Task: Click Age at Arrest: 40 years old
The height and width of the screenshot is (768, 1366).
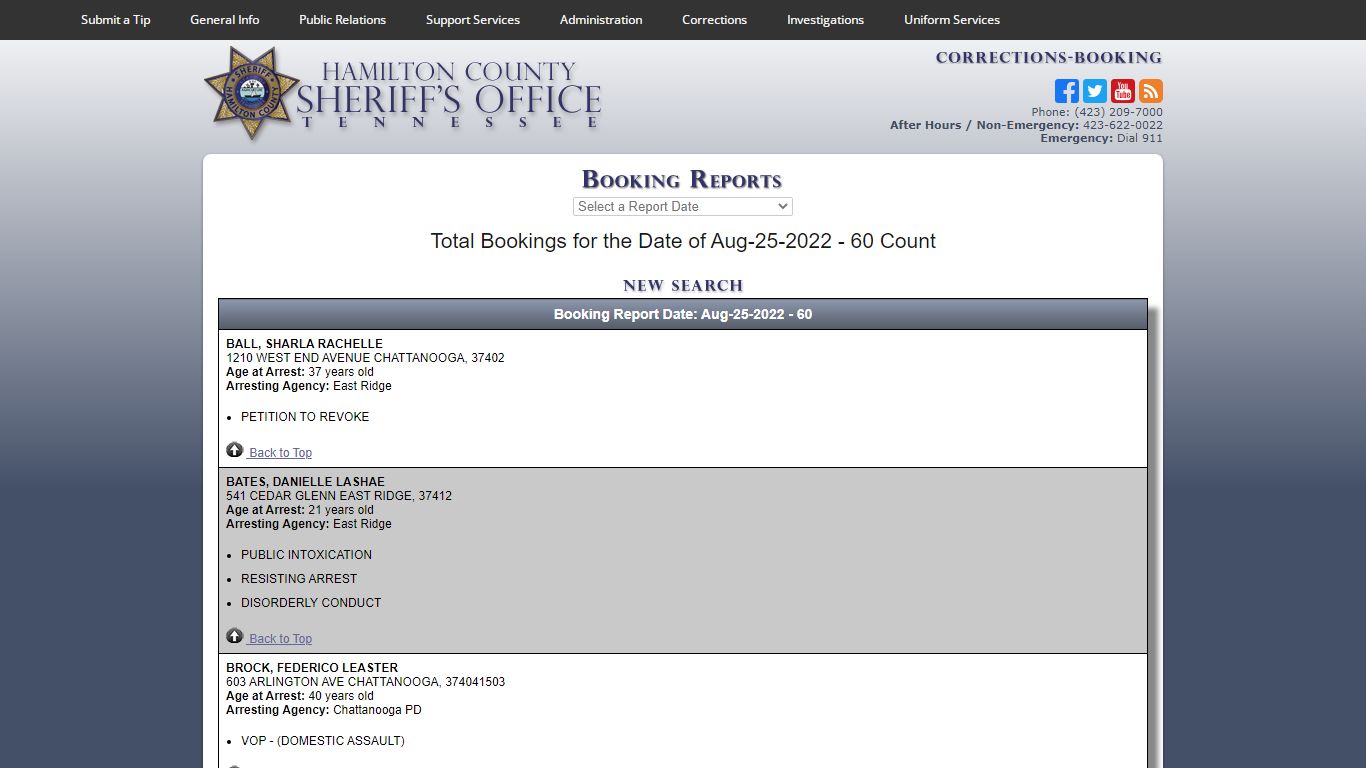Action: (x=300, y=696)
